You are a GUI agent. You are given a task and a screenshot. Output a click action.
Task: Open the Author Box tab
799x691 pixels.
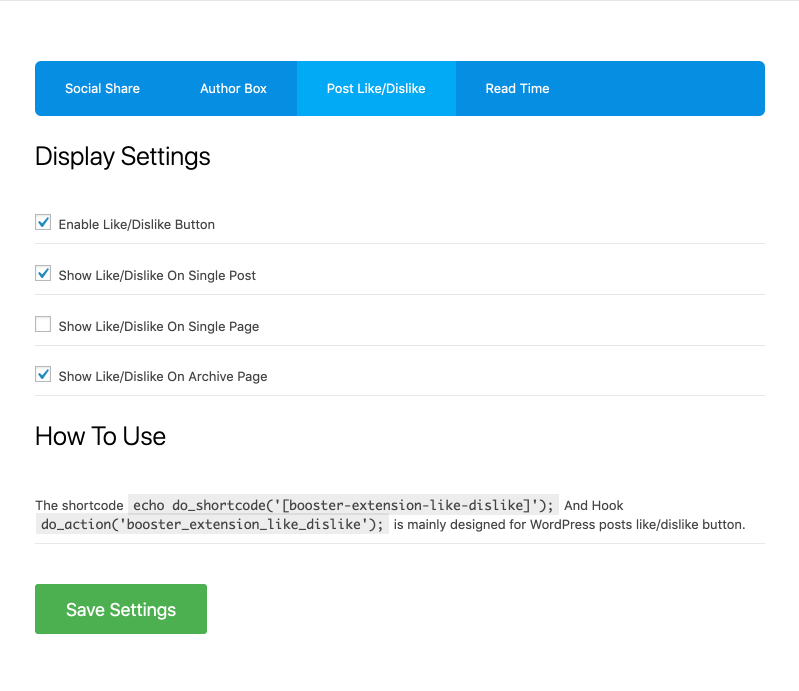tap(233, 89)
